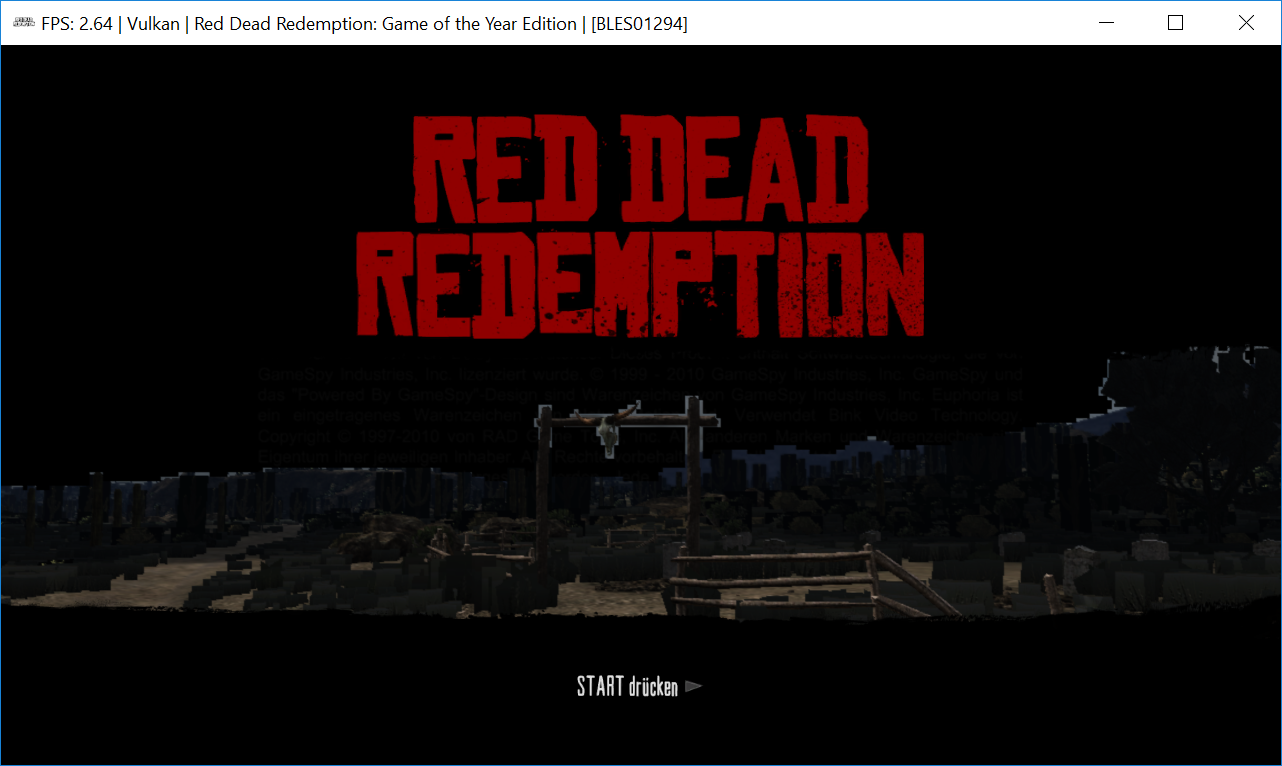Click the "REDEMPTION" word in the logo

(x=640, y=287)
